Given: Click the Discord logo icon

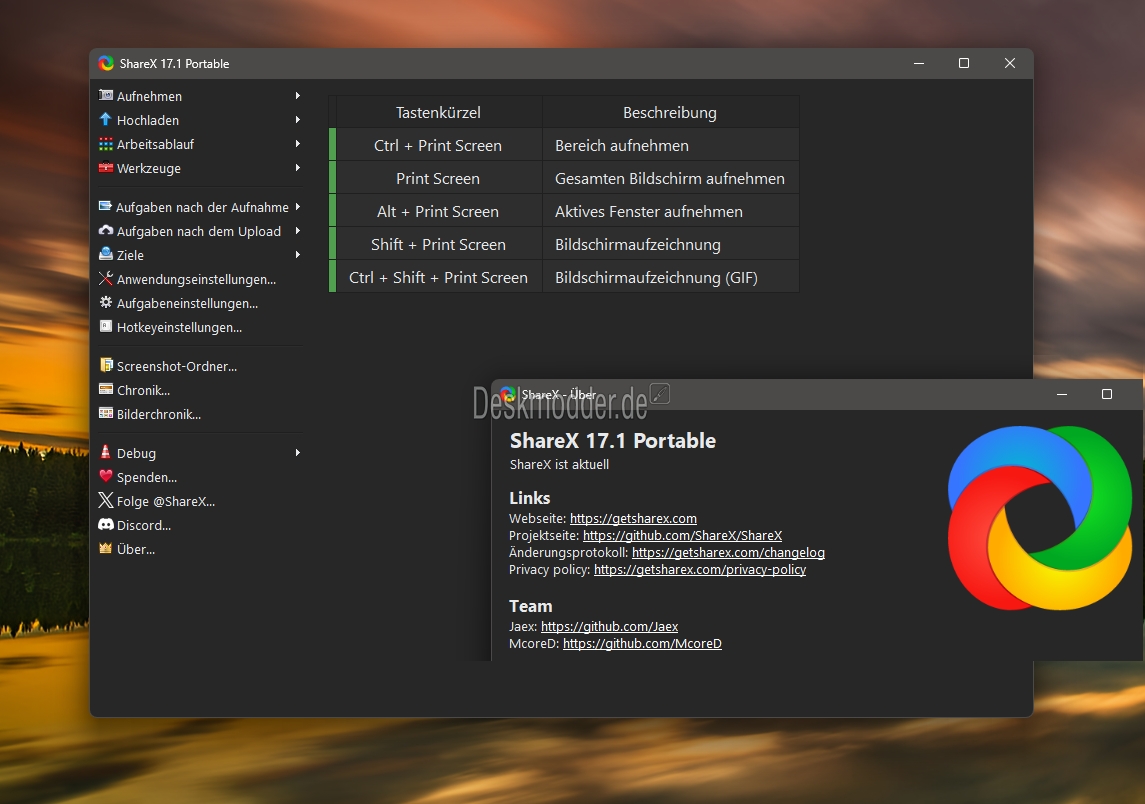Looking at the screenshot, I should coord(106,525).
